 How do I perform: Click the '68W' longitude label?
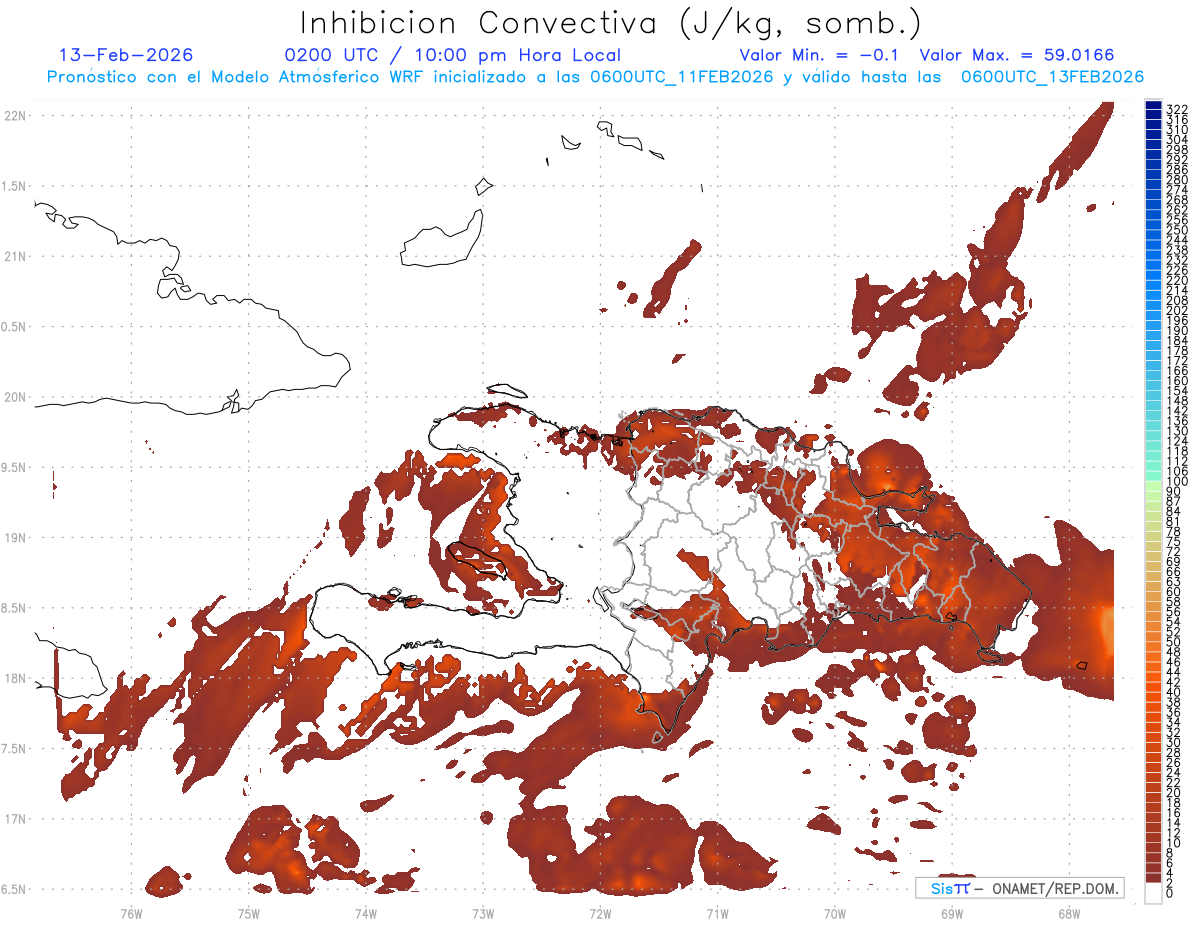1069,913
